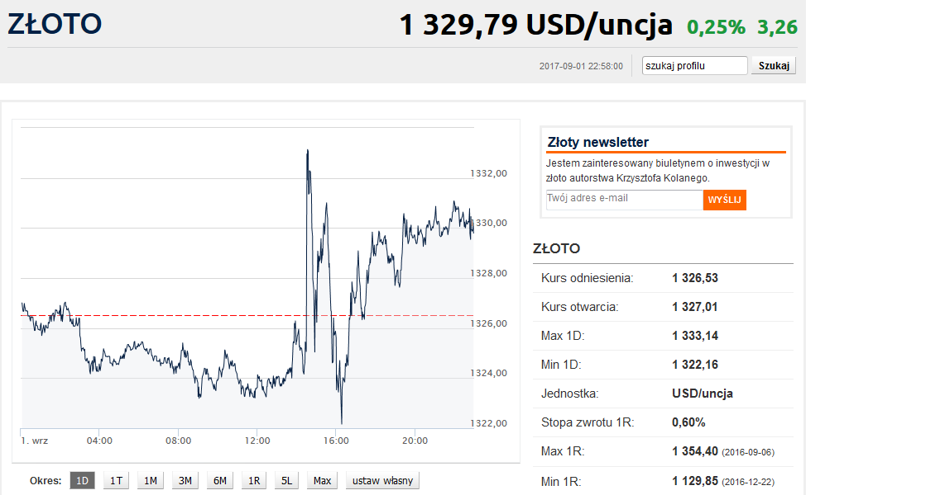Click the large ZŁOTO page title

coord(54,25)
